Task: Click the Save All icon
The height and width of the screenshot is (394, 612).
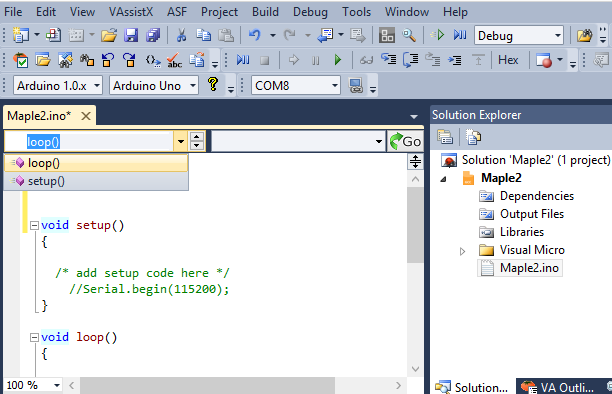Action: [153, 36]
